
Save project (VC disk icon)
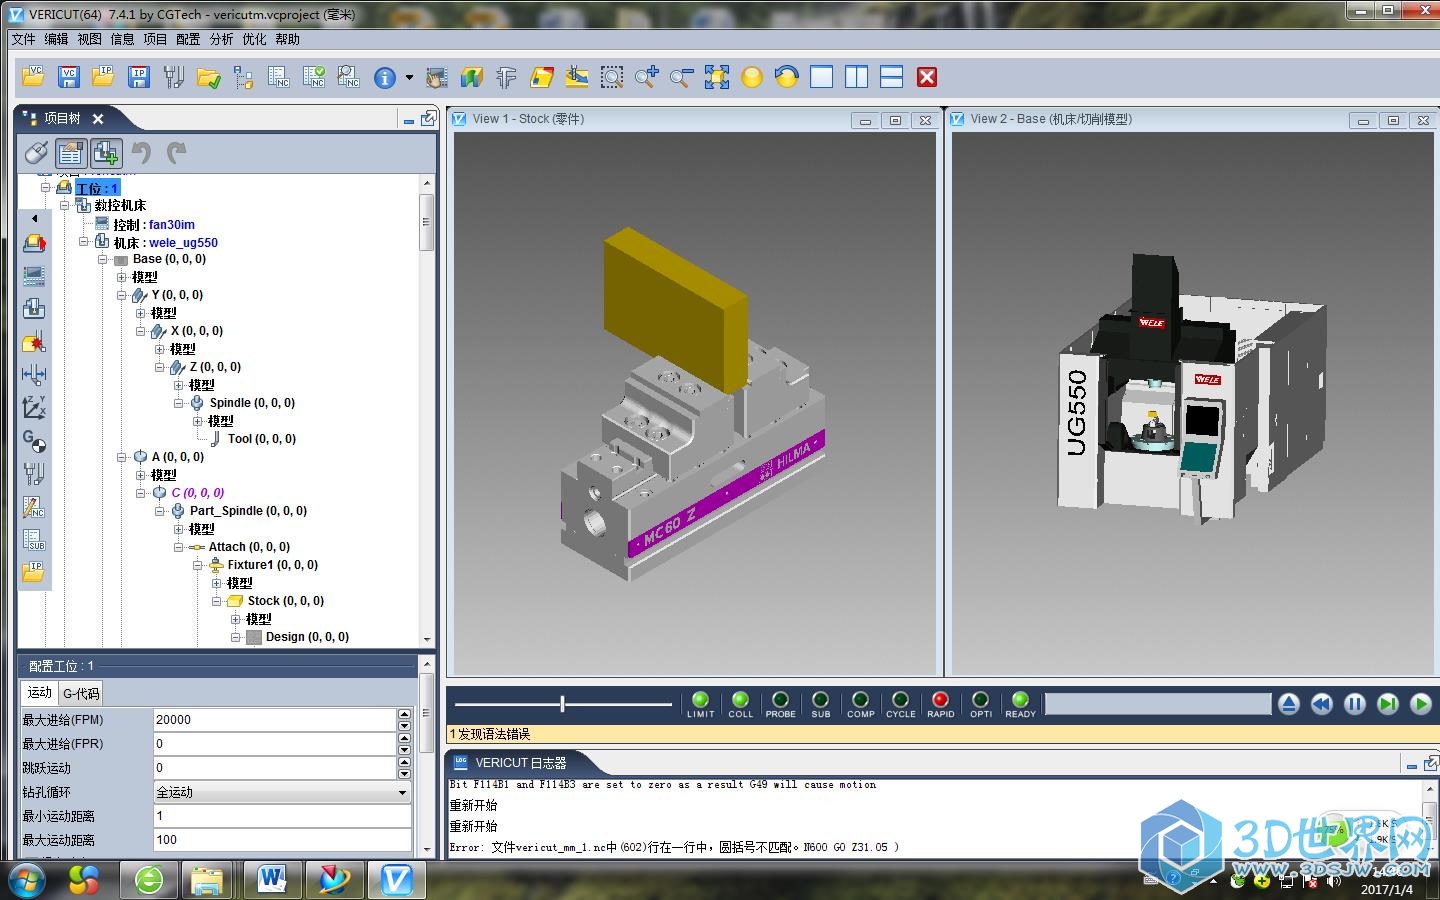pyautogui.click(x=69, y=77)
